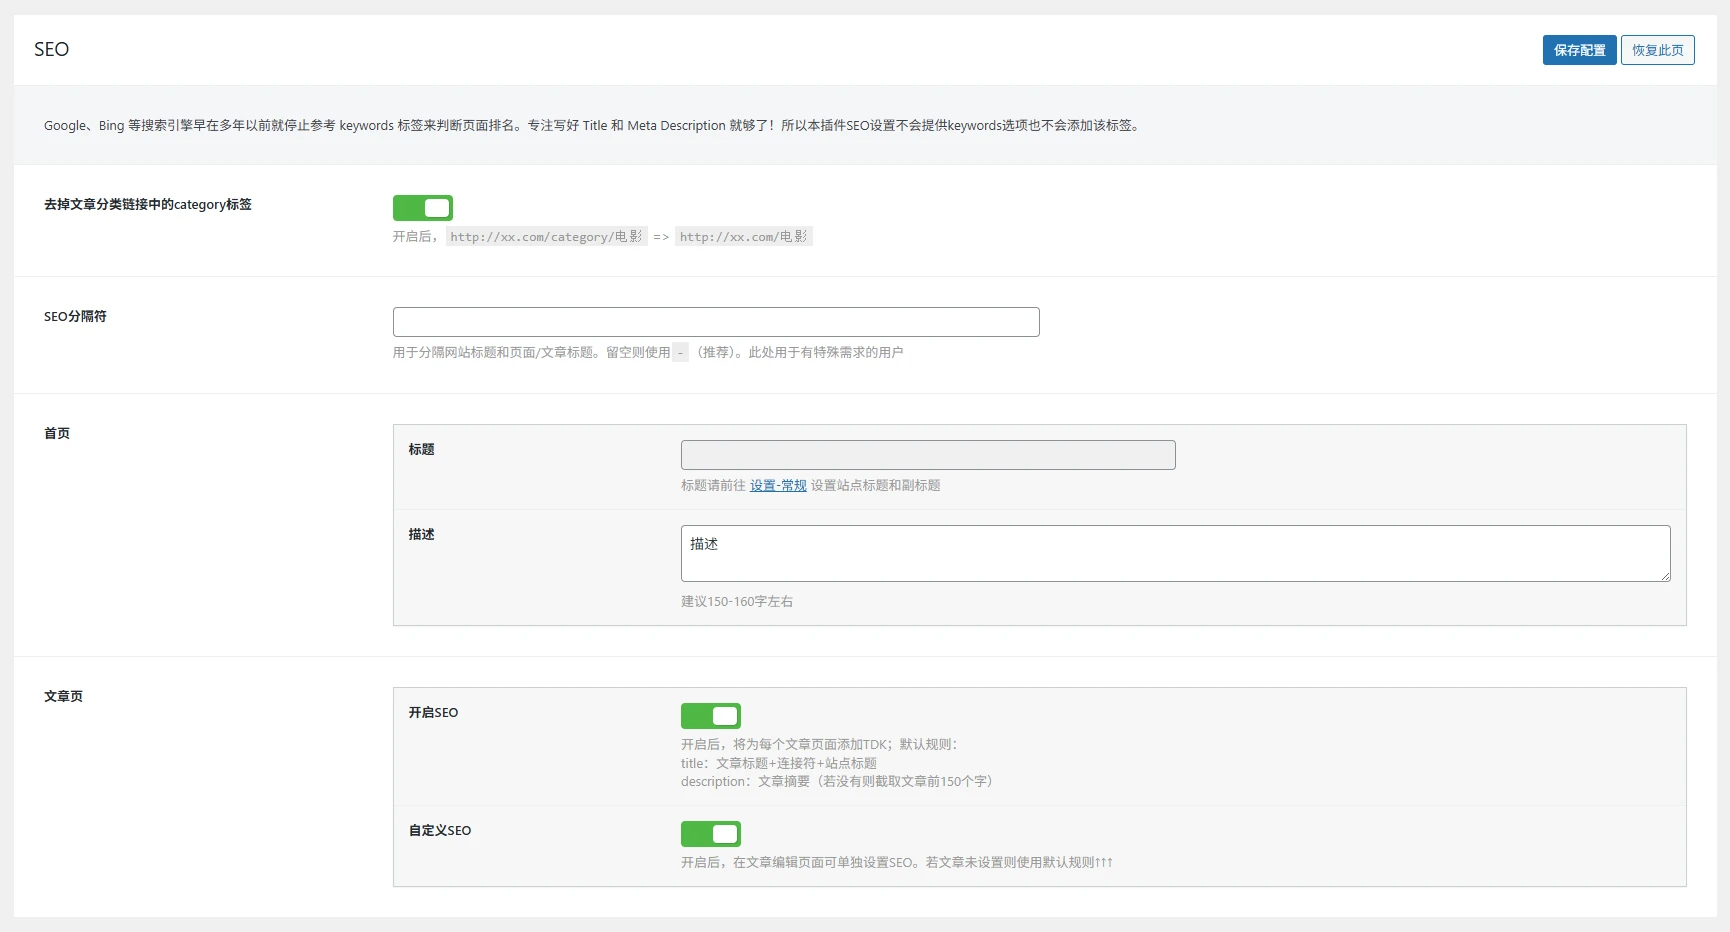
Task: Click the 保存配置 button
Action: coord(1579,49)
